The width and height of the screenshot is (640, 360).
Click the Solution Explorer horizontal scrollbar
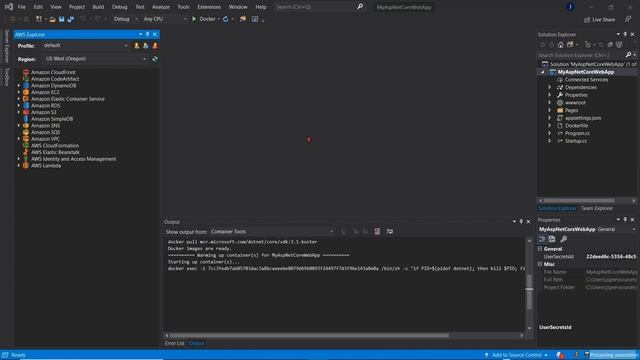579,200
